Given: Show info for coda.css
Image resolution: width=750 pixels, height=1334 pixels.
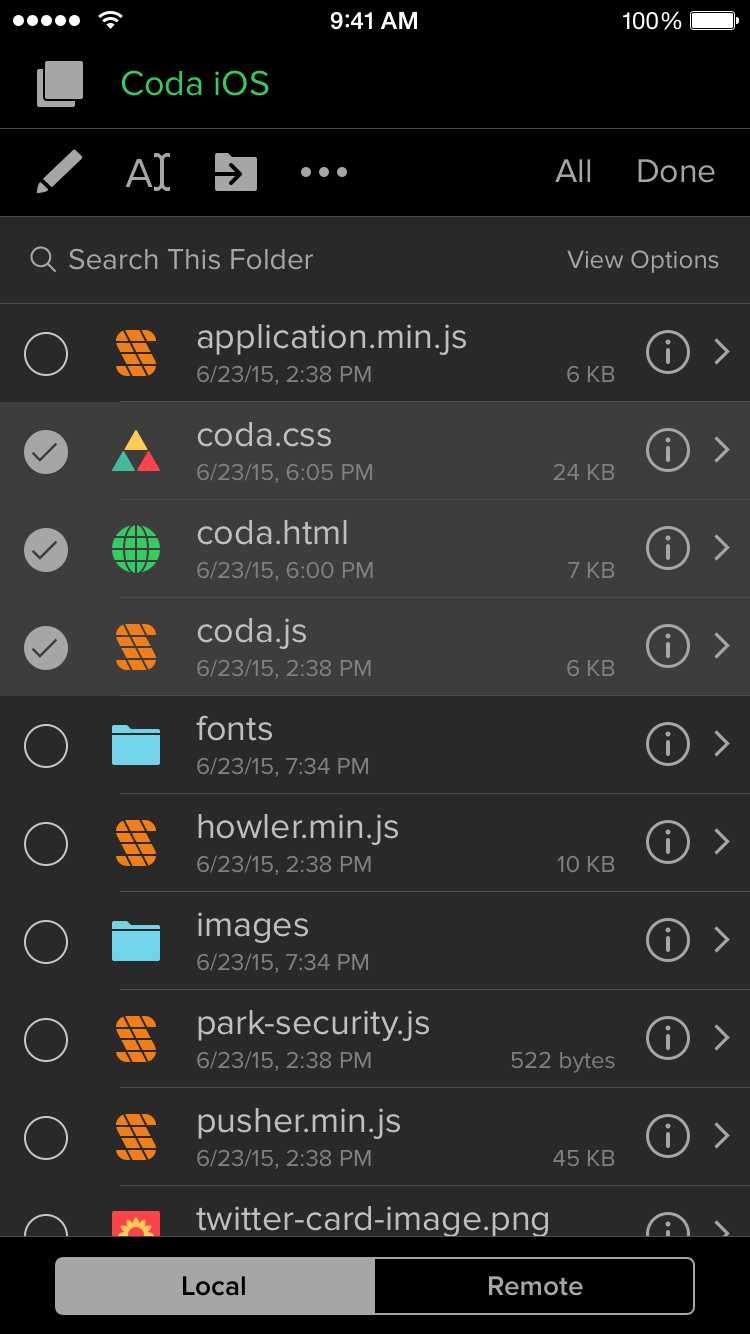Looking at the screenshot, I should coord(667,451).
